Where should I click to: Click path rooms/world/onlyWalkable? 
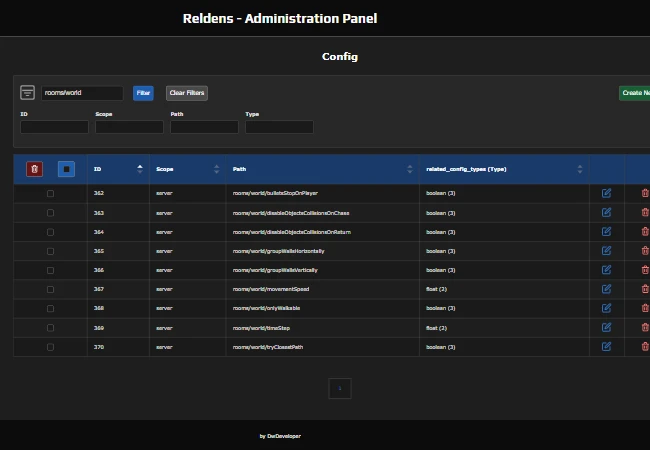click(267, 308)
